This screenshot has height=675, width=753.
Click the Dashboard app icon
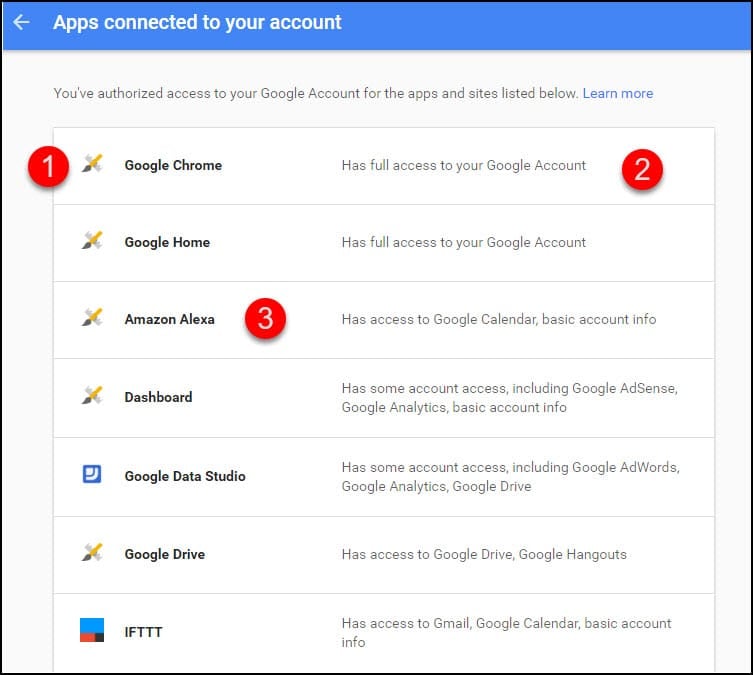(x=92, y=395)
